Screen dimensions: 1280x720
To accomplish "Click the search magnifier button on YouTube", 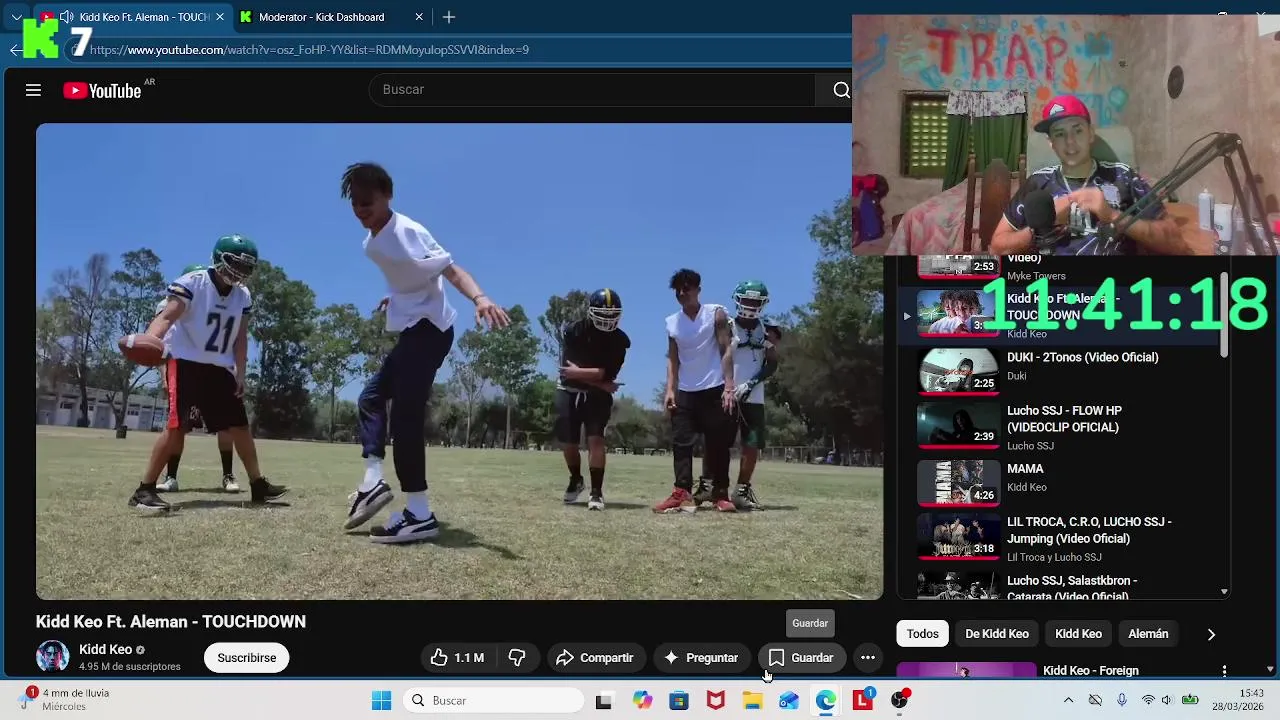I will 841,90.
